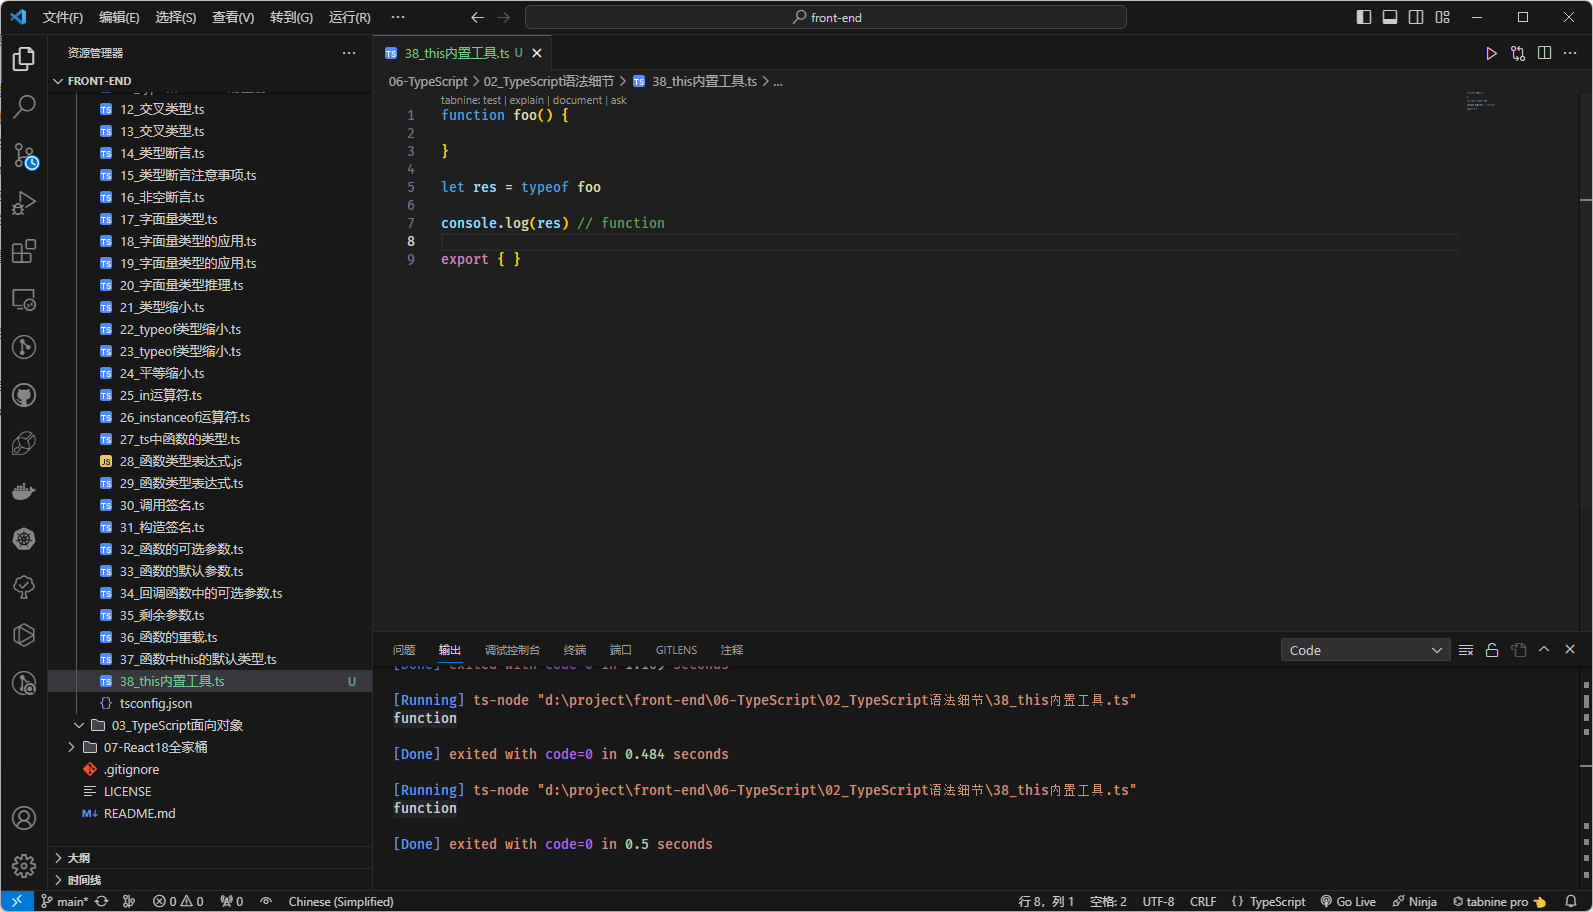
Task: Toggle the primary sidebar visibility
Action: tap(1363, 17)
